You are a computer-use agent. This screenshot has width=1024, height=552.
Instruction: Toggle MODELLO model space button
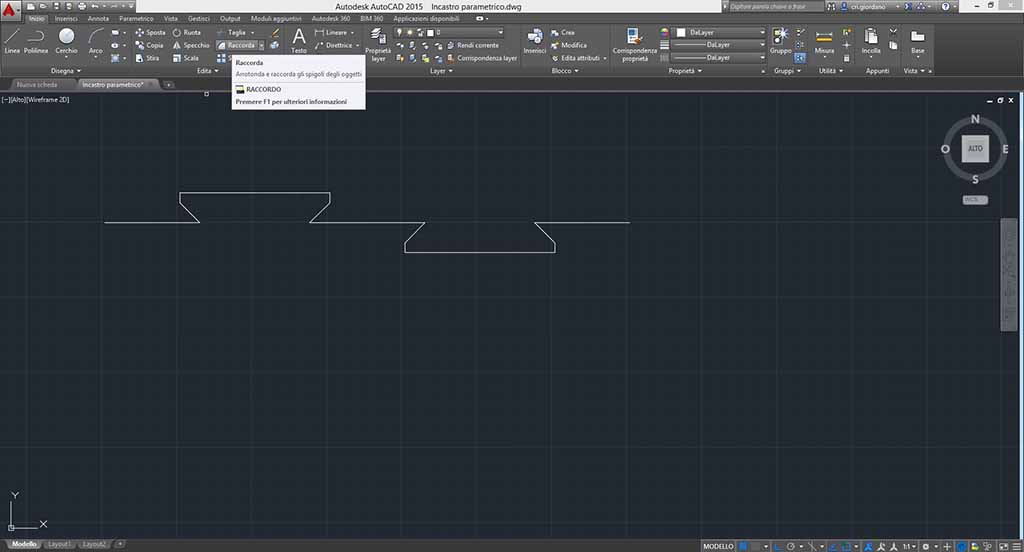(718, 546)
